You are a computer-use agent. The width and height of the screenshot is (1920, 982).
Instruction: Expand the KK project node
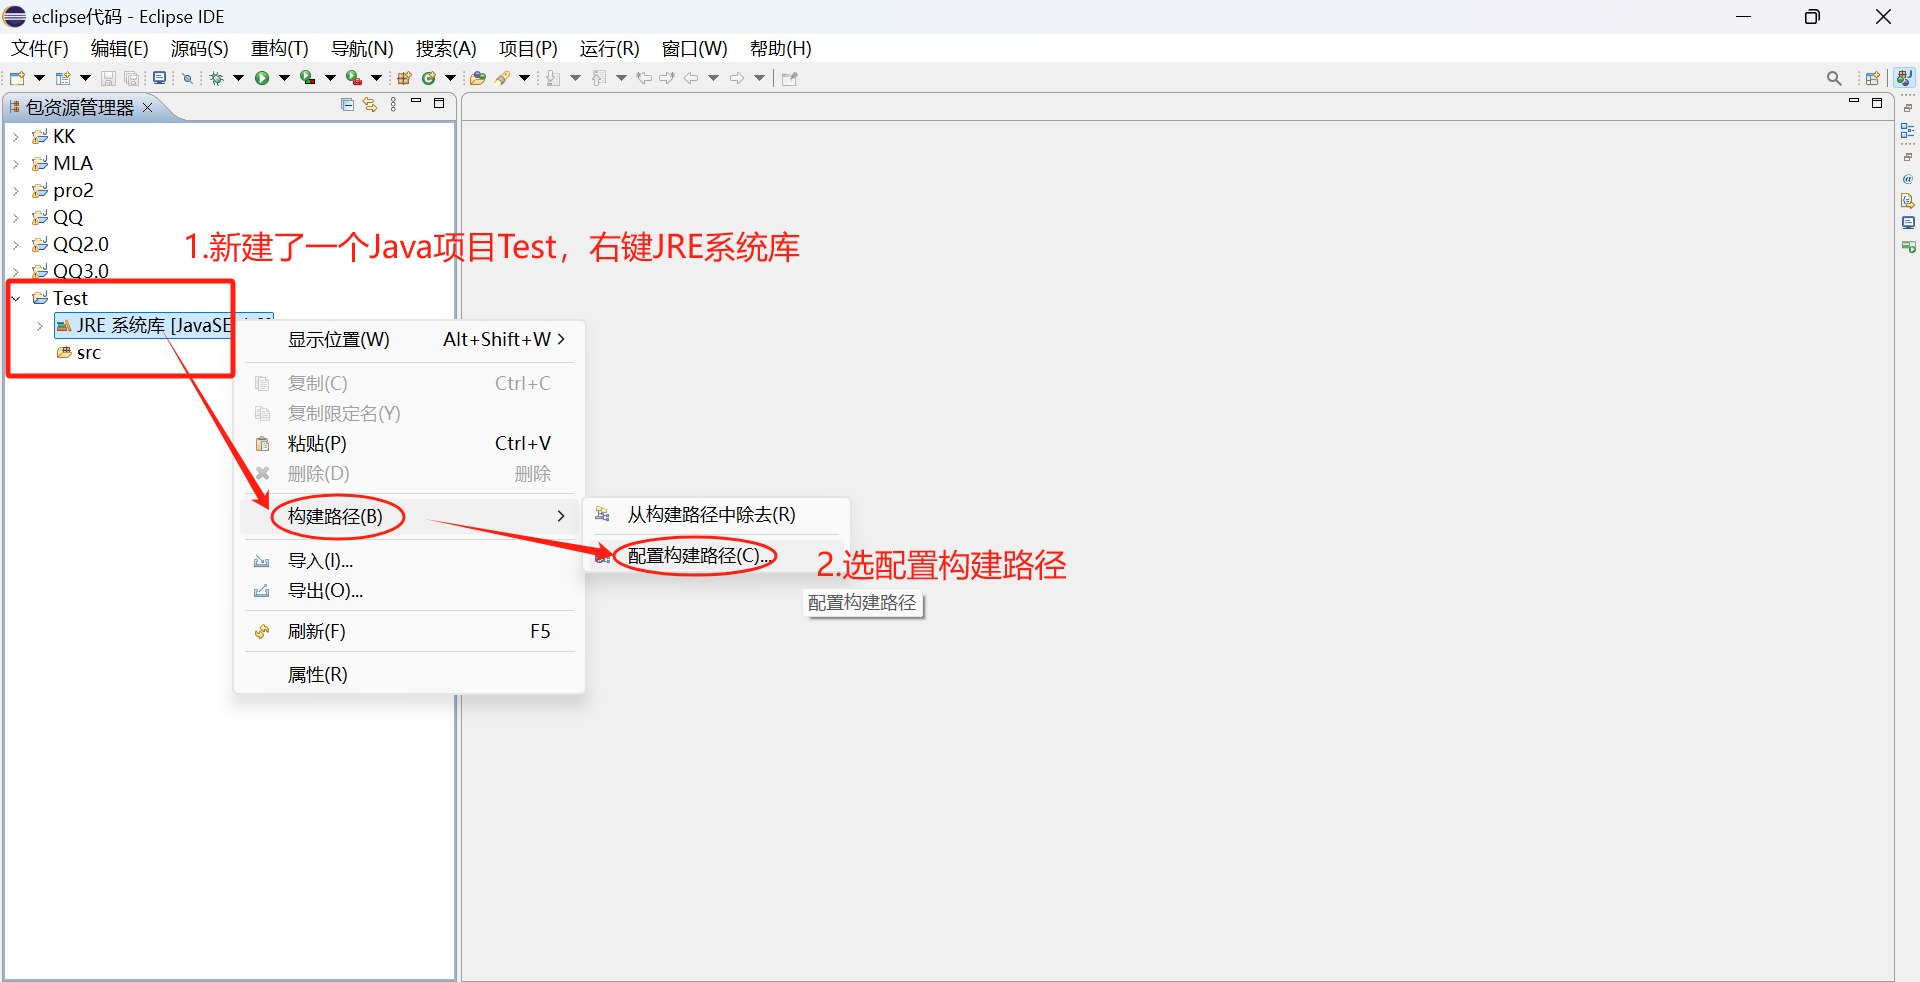click(x=16, y=136)
